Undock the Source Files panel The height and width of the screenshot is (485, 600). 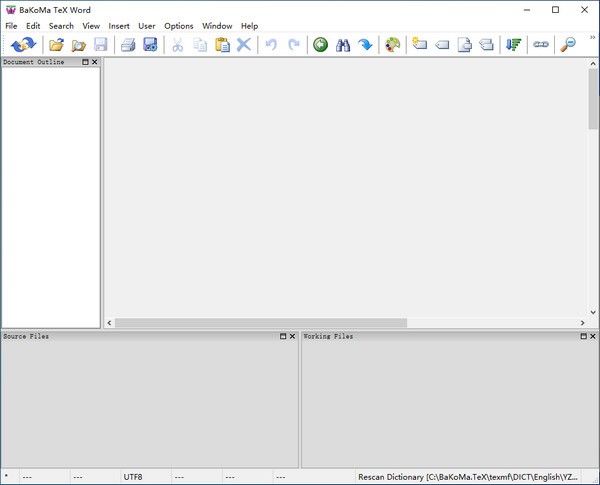[x=283, y=336]
